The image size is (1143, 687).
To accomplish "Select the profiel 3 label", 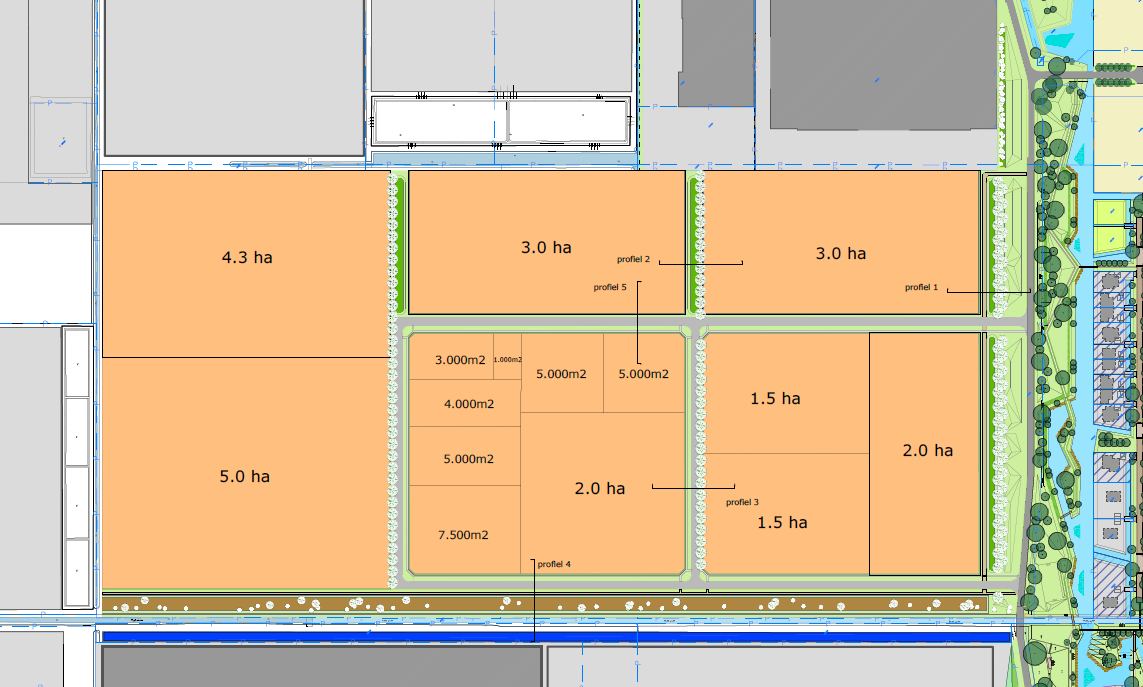I will click(x=742, y=502).
